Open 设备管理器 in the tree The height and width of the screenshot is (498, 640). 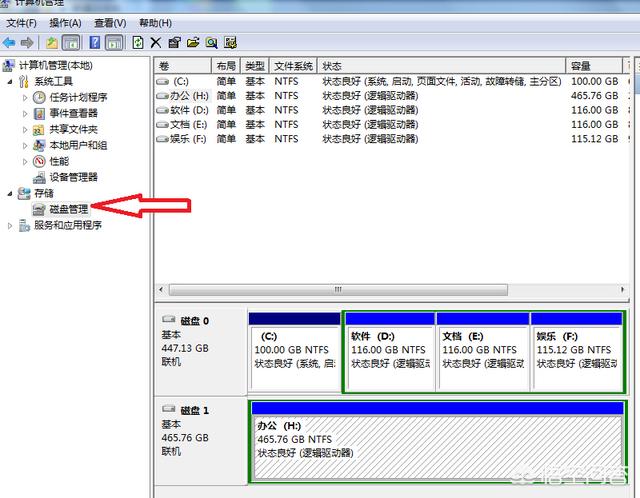coord(73,177)
